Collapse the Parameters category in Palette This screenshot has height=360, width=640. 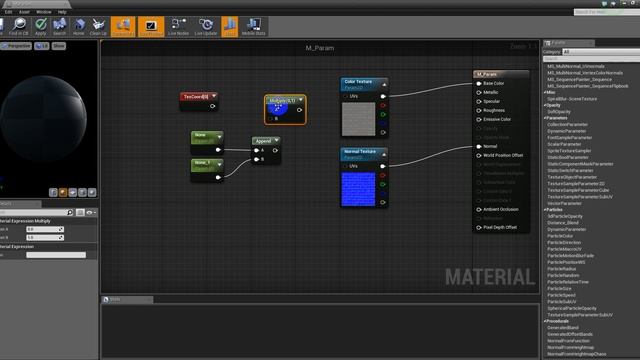click(545, 118)
